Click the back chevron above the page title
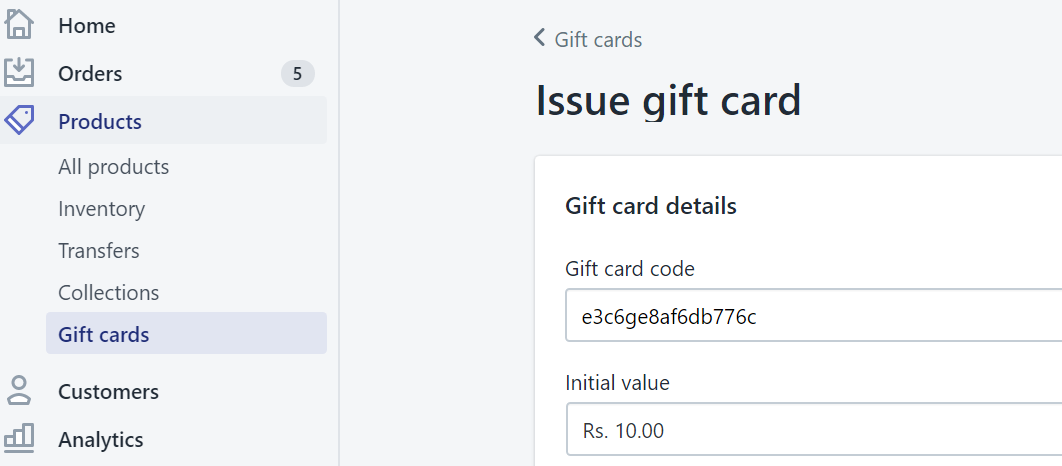Screen dimensions: 1062x466 pyautogui.click(x=540, y=38)
